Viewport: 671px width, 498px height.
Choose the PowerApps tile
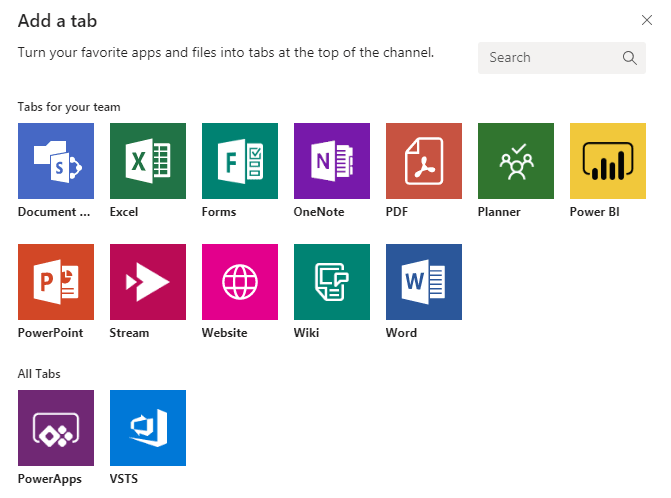[x=56, y=428]
